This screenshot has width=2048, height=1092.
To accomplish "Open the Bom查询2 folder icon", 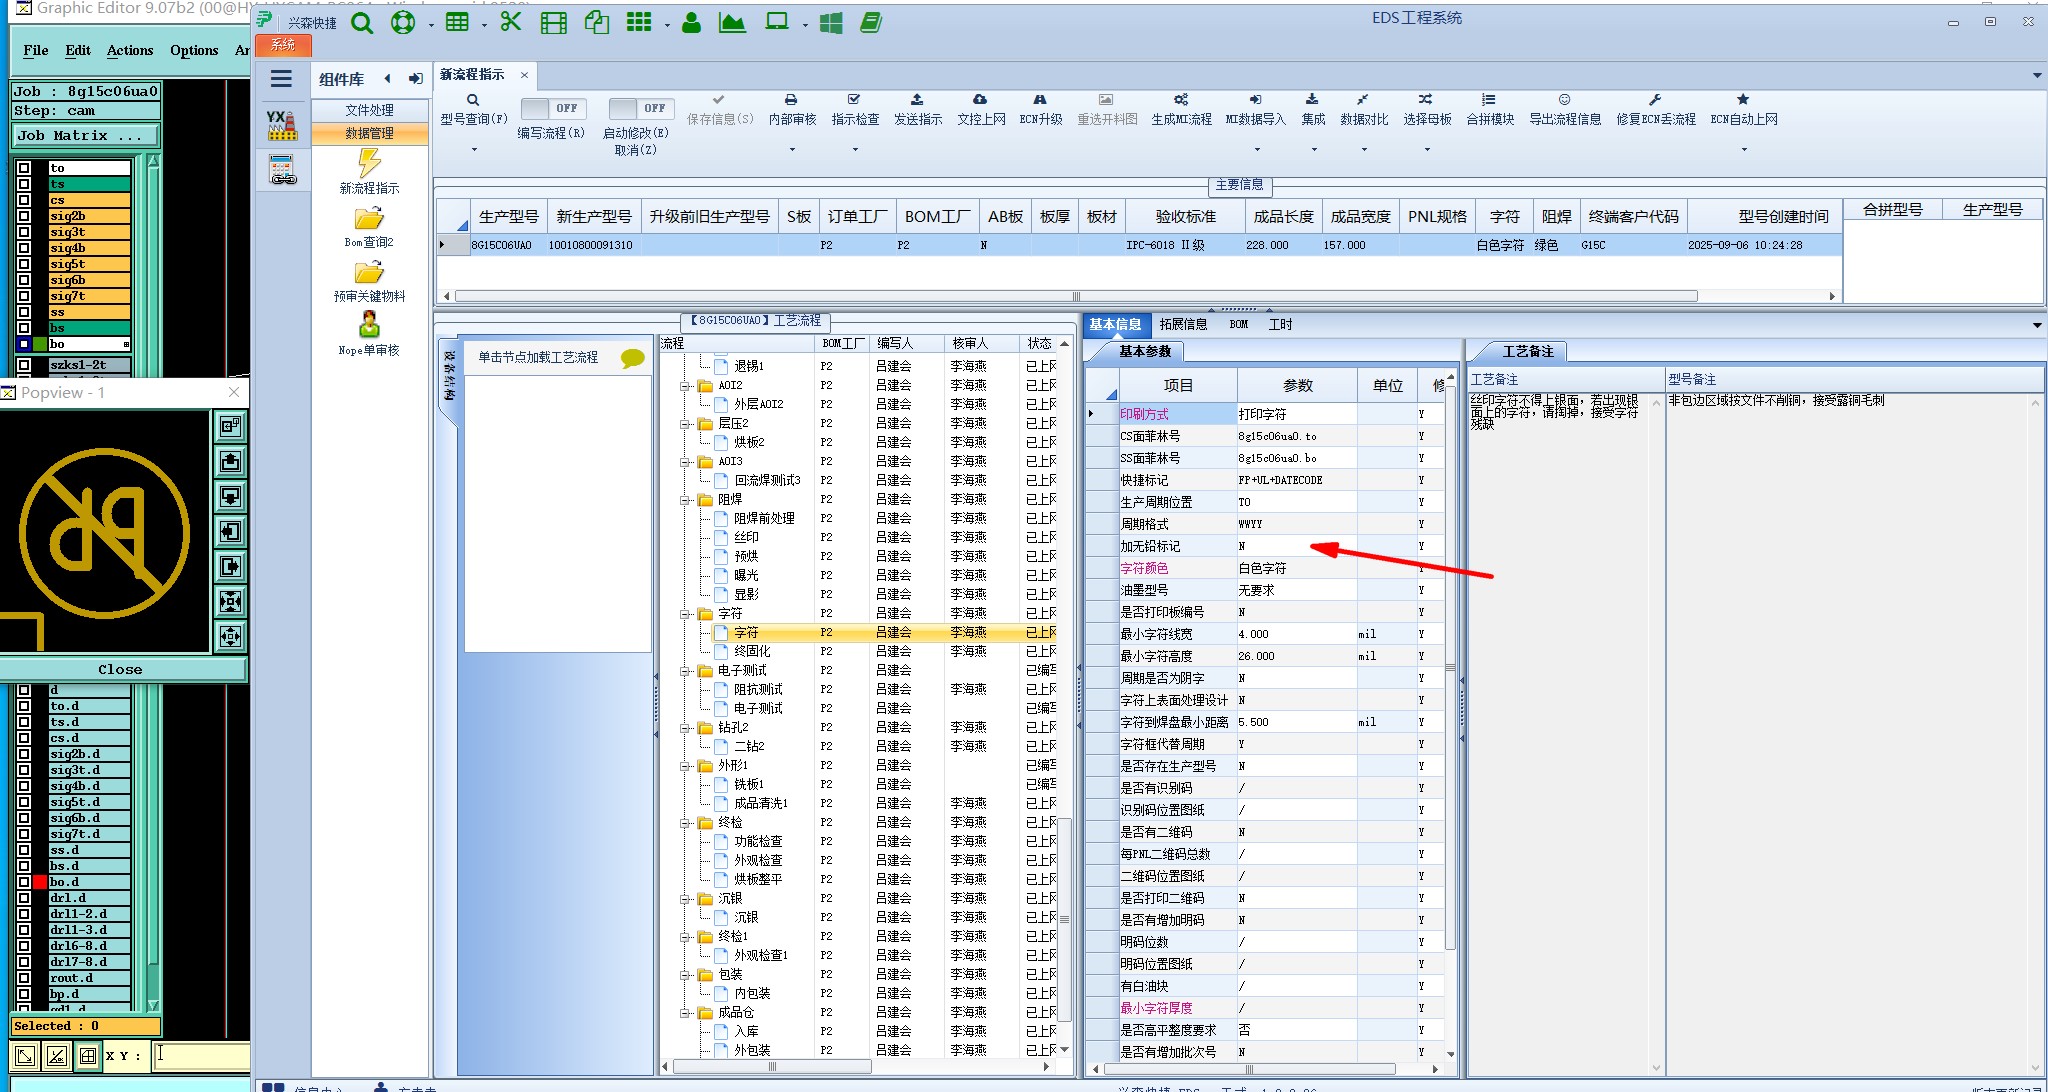I will (369, 218).
